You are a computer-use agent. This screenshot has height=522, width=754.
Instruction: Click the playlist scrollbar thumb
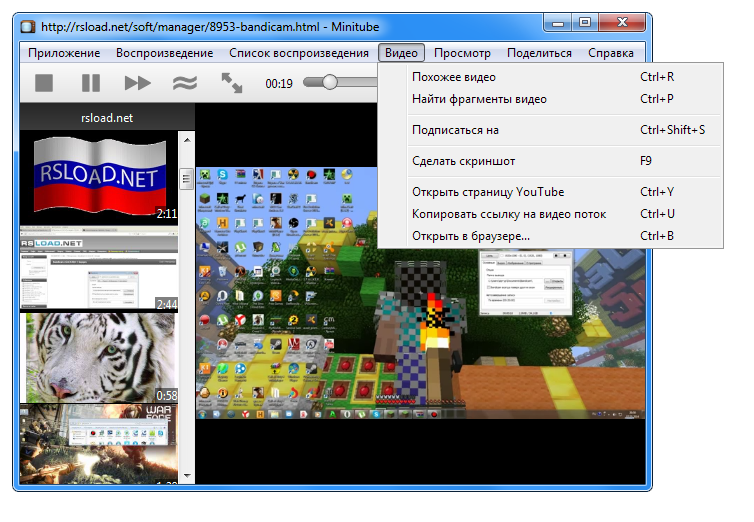click(x=186, y=179)
